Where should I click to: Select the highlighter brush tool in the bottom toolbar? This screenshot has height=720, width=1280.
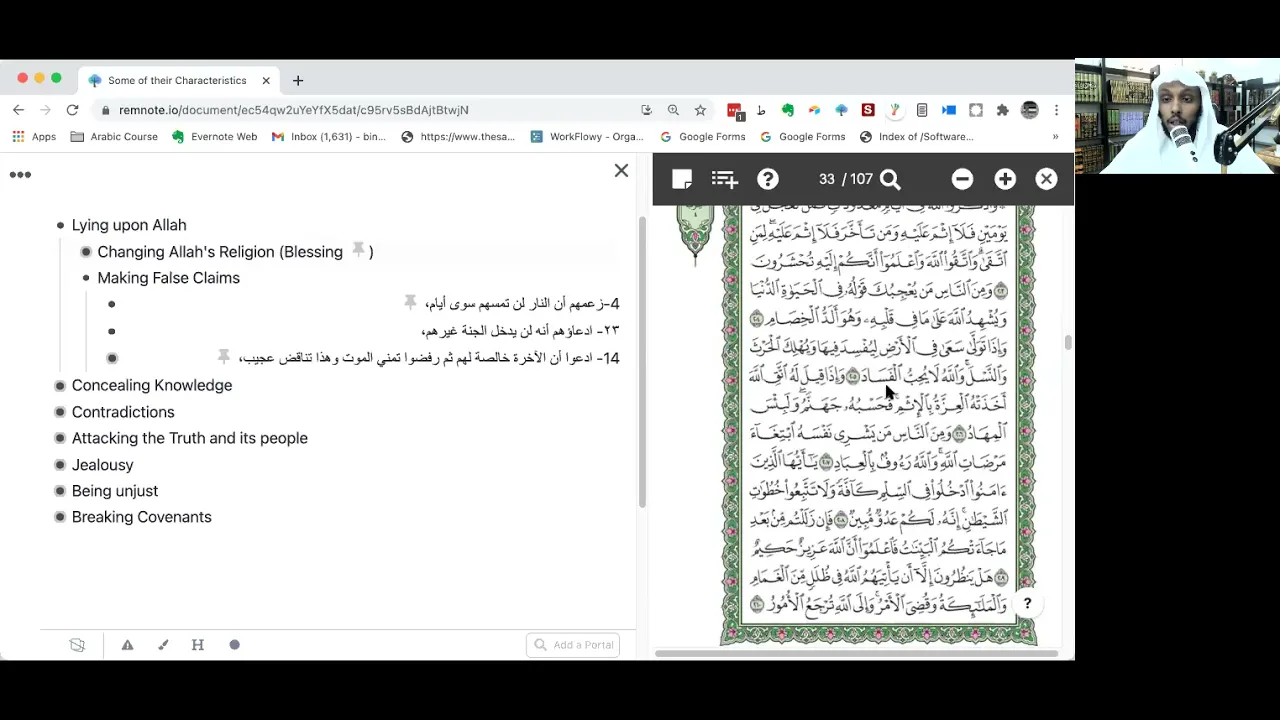pos(163,645)
